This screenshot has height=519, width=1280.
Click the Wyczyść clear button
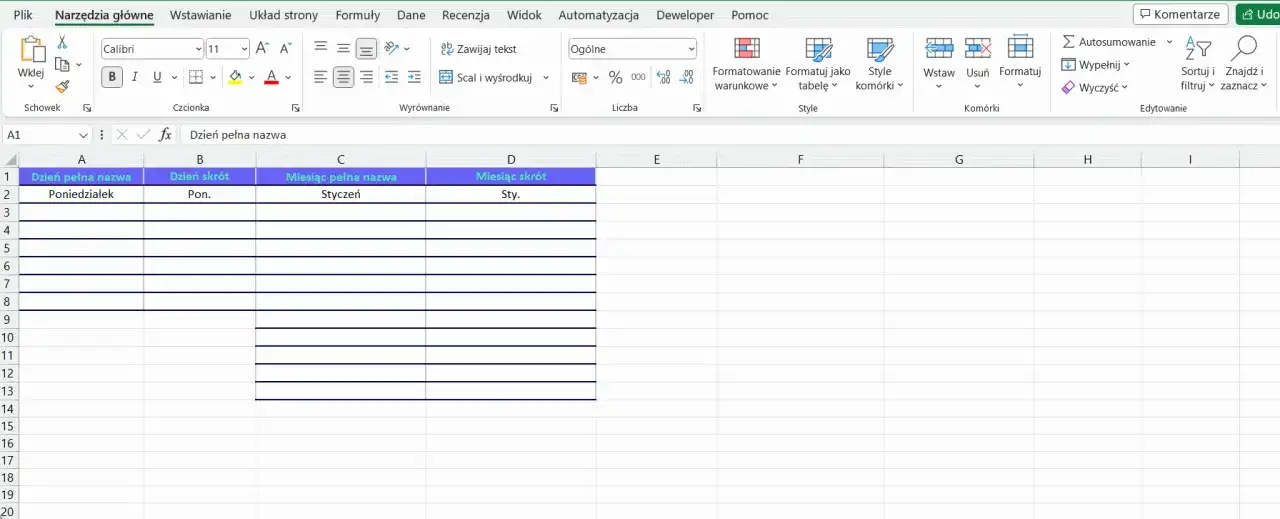click(x=1095, y=87)
